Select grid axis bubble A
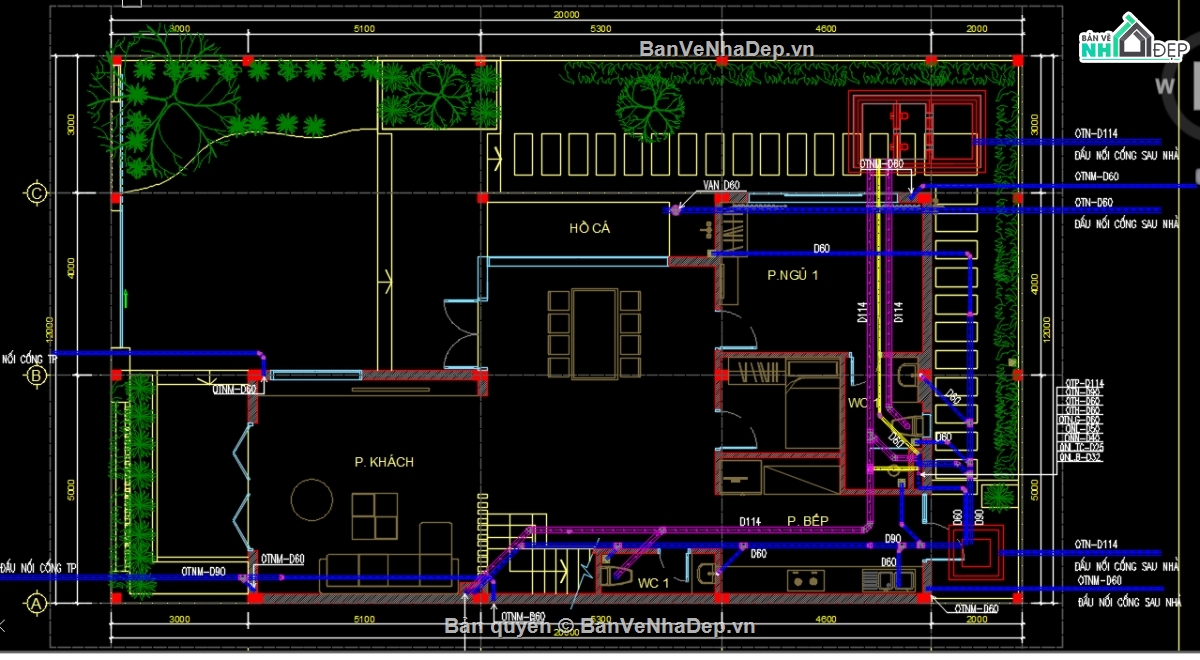1200x660 pixels. pos(37,603)
